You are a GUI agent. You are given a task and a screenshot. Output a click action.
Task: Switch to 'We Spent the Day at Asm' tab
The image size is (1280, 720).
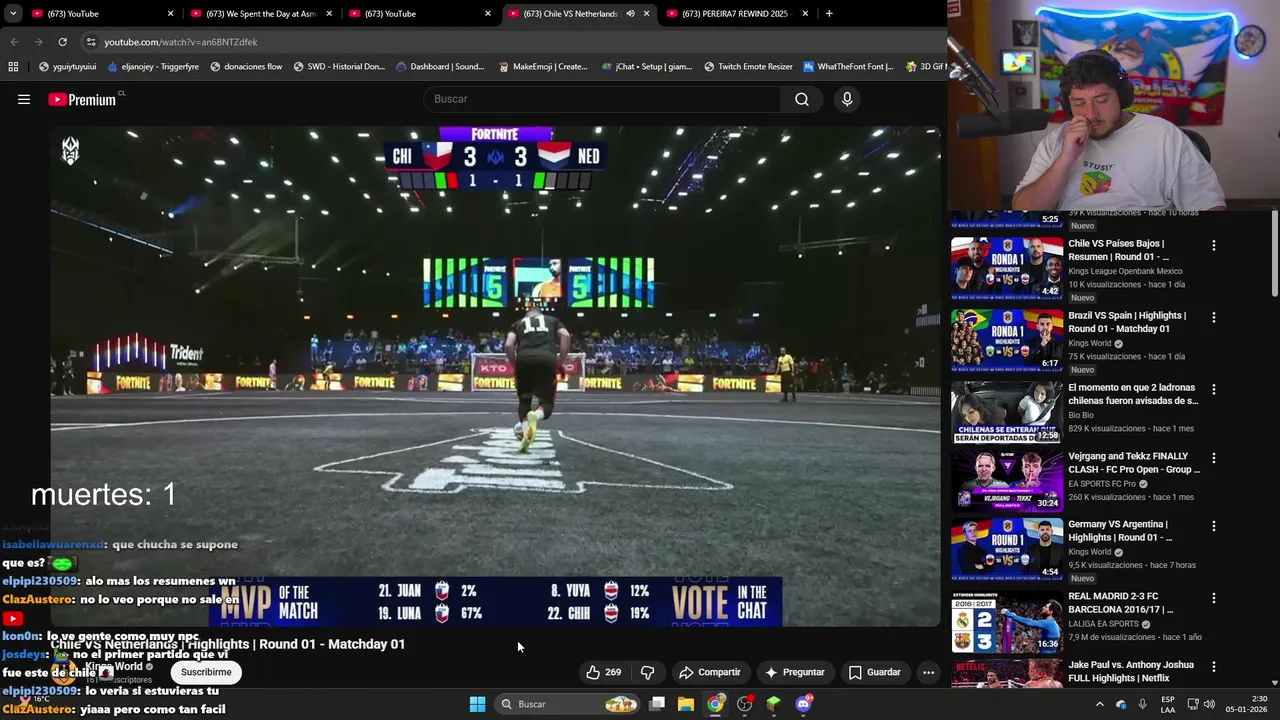click(262, 14)
